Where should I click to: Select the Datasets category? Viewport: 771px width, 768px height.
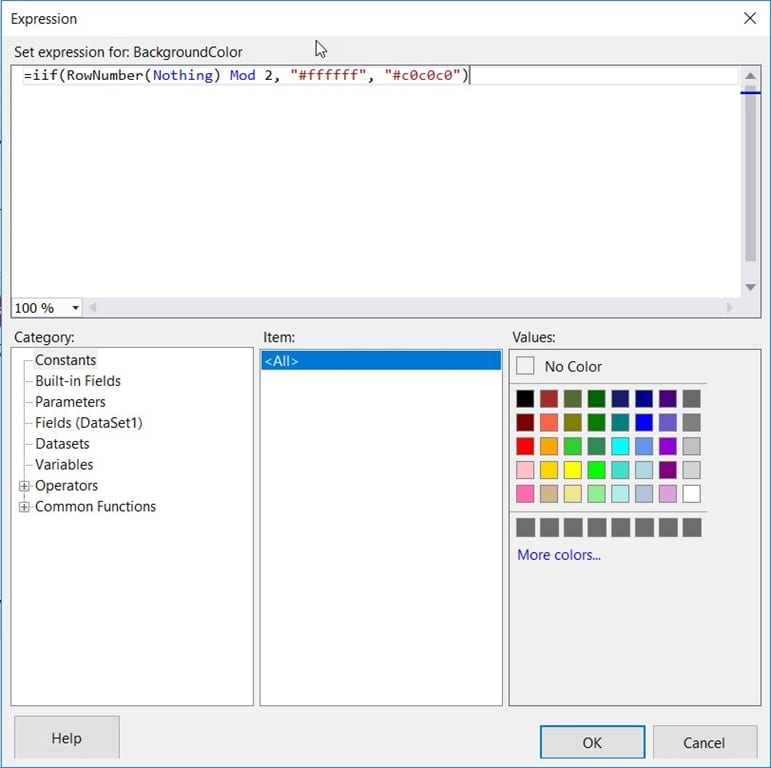62,443
